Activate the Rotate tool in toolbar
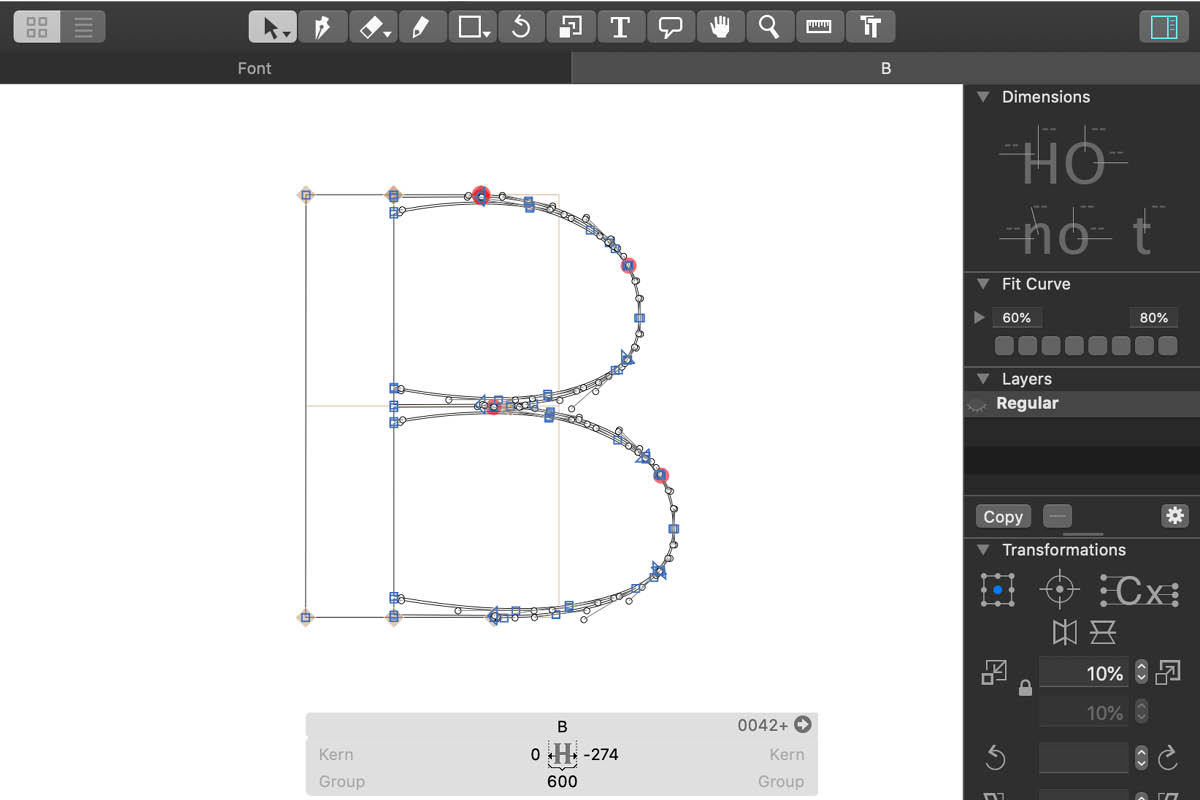 click(520, 27)
